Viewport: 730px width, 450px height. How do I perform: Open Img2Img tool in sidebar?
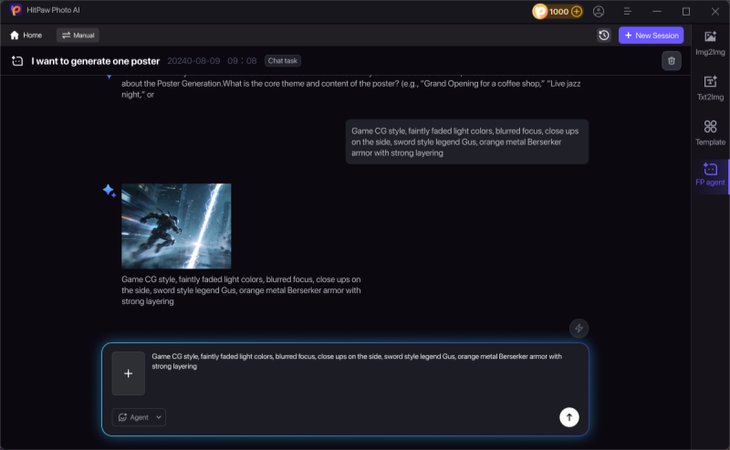710,43
